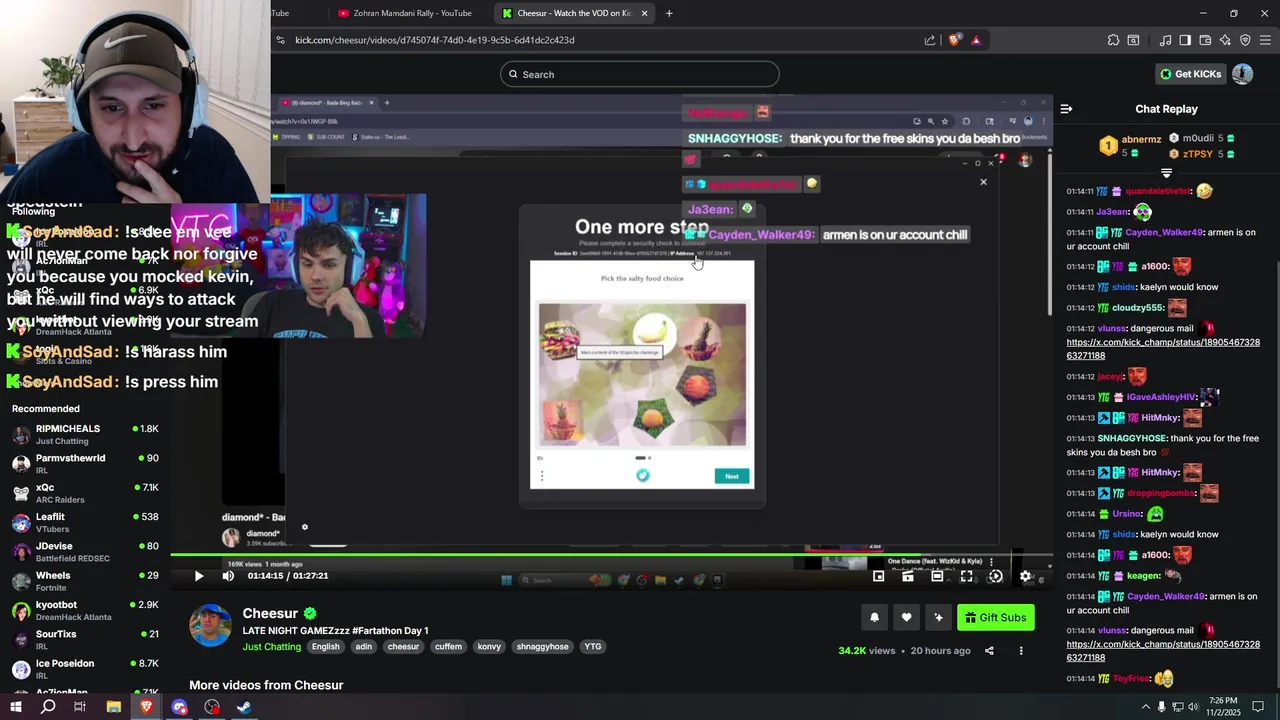
Task: Mute the VOD volume speaker icon
Action: click(228, 576)
